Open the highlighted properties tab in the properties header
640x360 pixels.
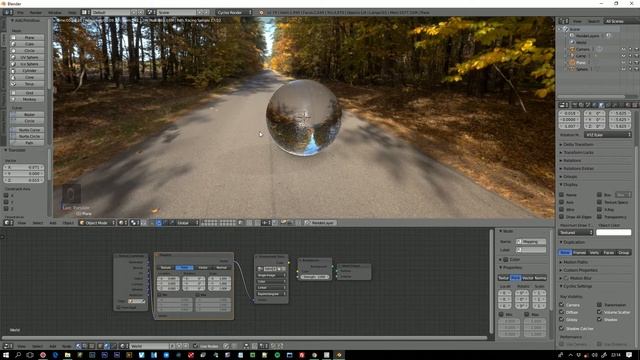click(x=601, y=105)
